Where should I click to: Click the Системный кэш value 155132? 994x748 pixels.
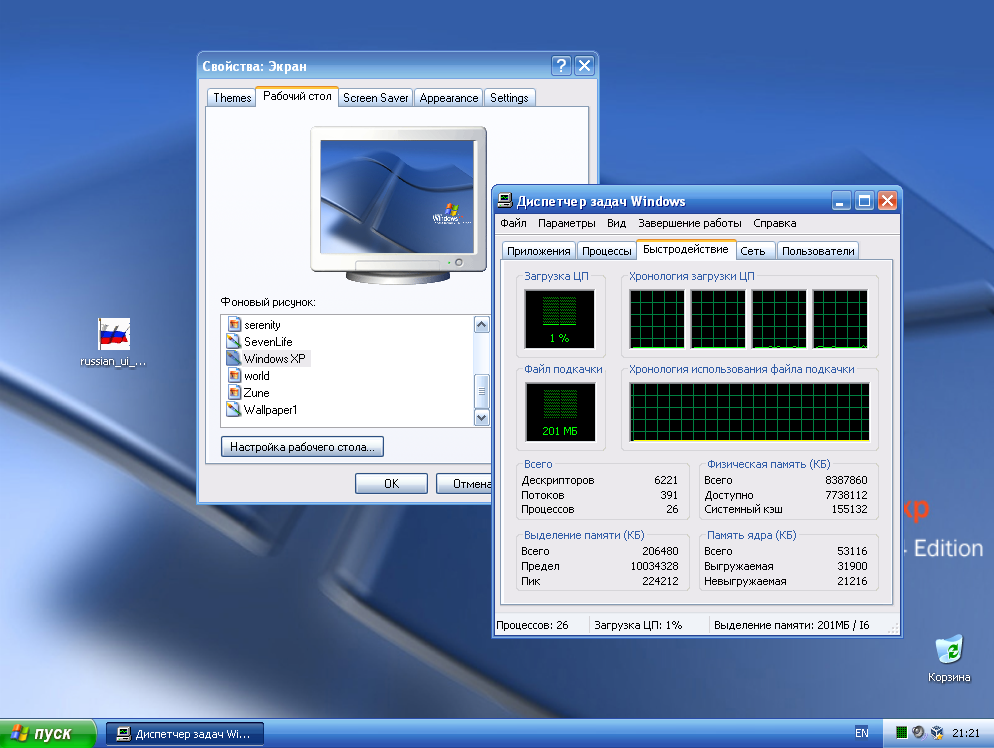coord(849,509)
